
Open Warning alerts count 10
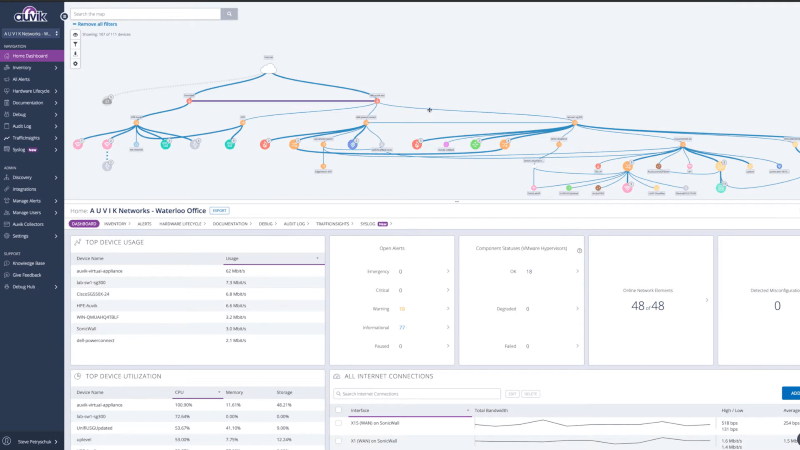[402, 309]
